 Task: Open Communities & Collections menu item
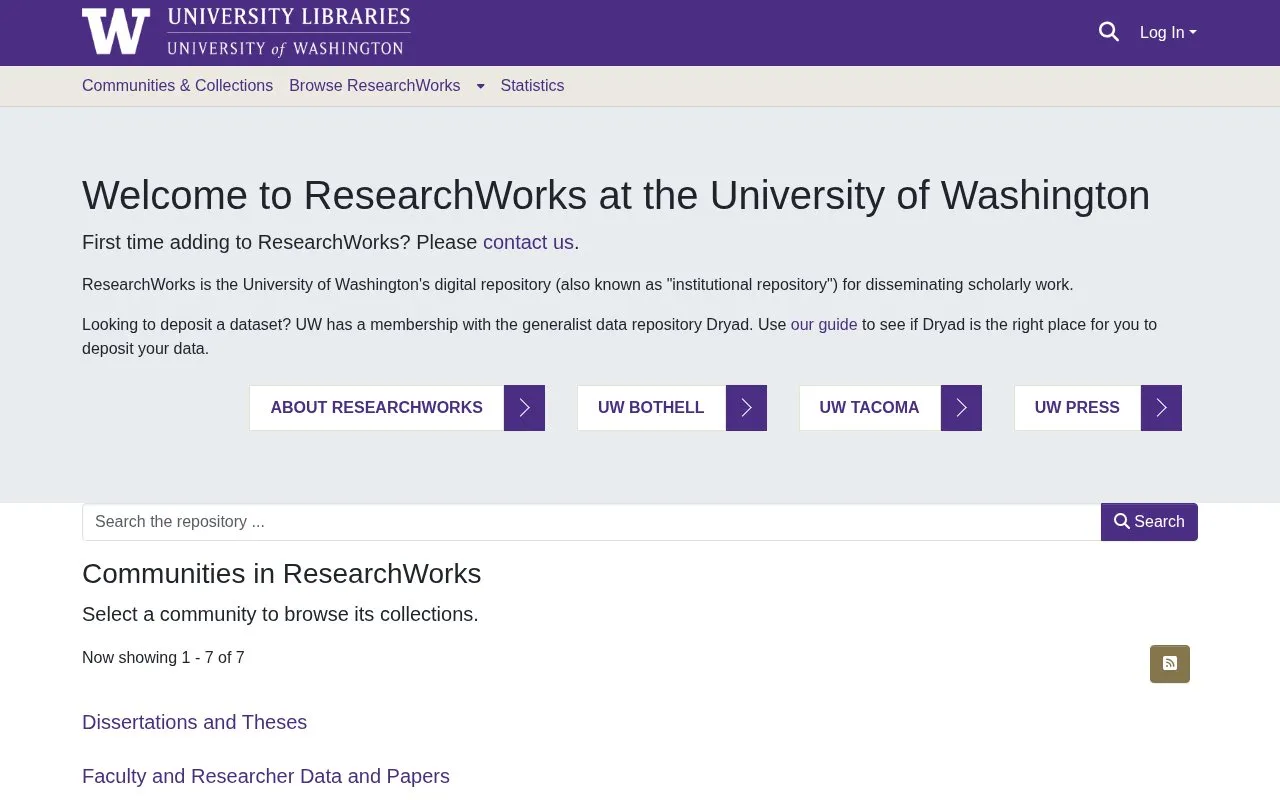[177, 86]
